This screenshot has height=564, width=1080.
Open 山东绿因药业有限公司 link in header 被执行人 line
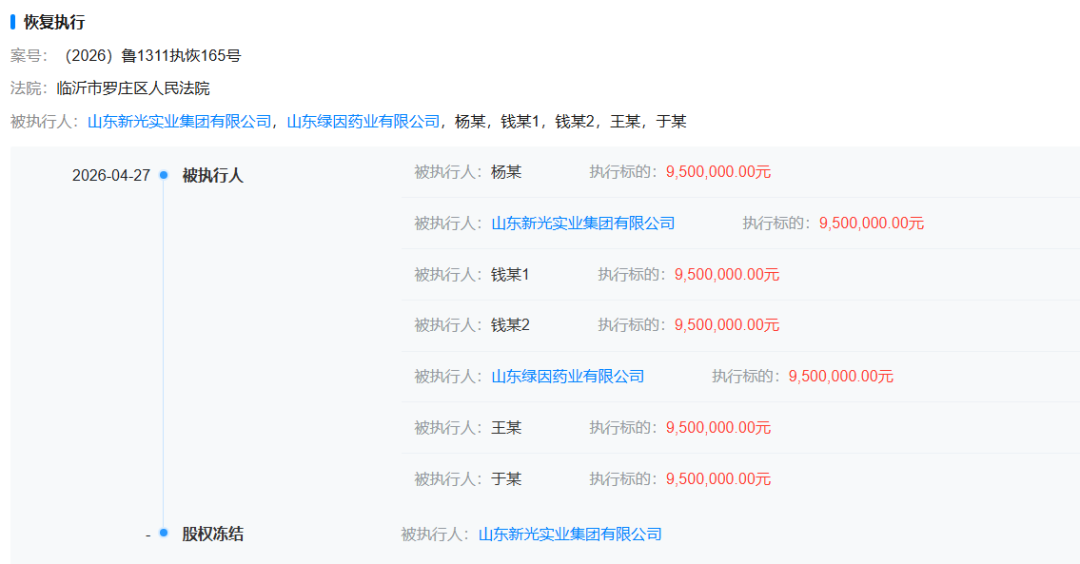tap(363, 122)
